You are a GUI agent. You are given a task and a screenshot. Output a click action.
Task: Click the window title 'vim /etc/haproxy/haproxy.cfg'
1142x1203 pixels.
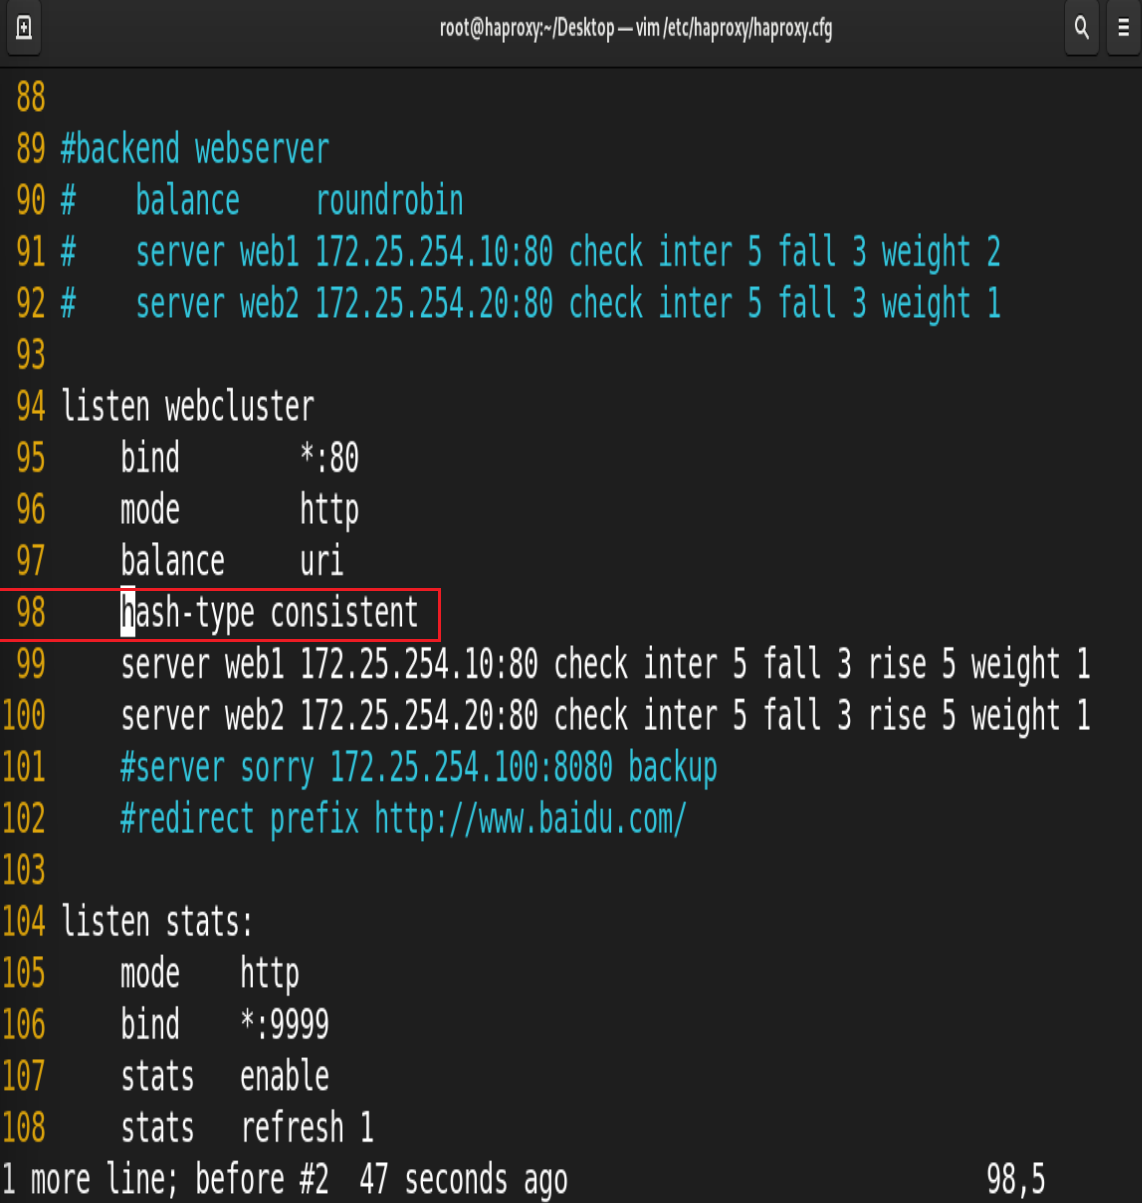[x=734, y=28]
